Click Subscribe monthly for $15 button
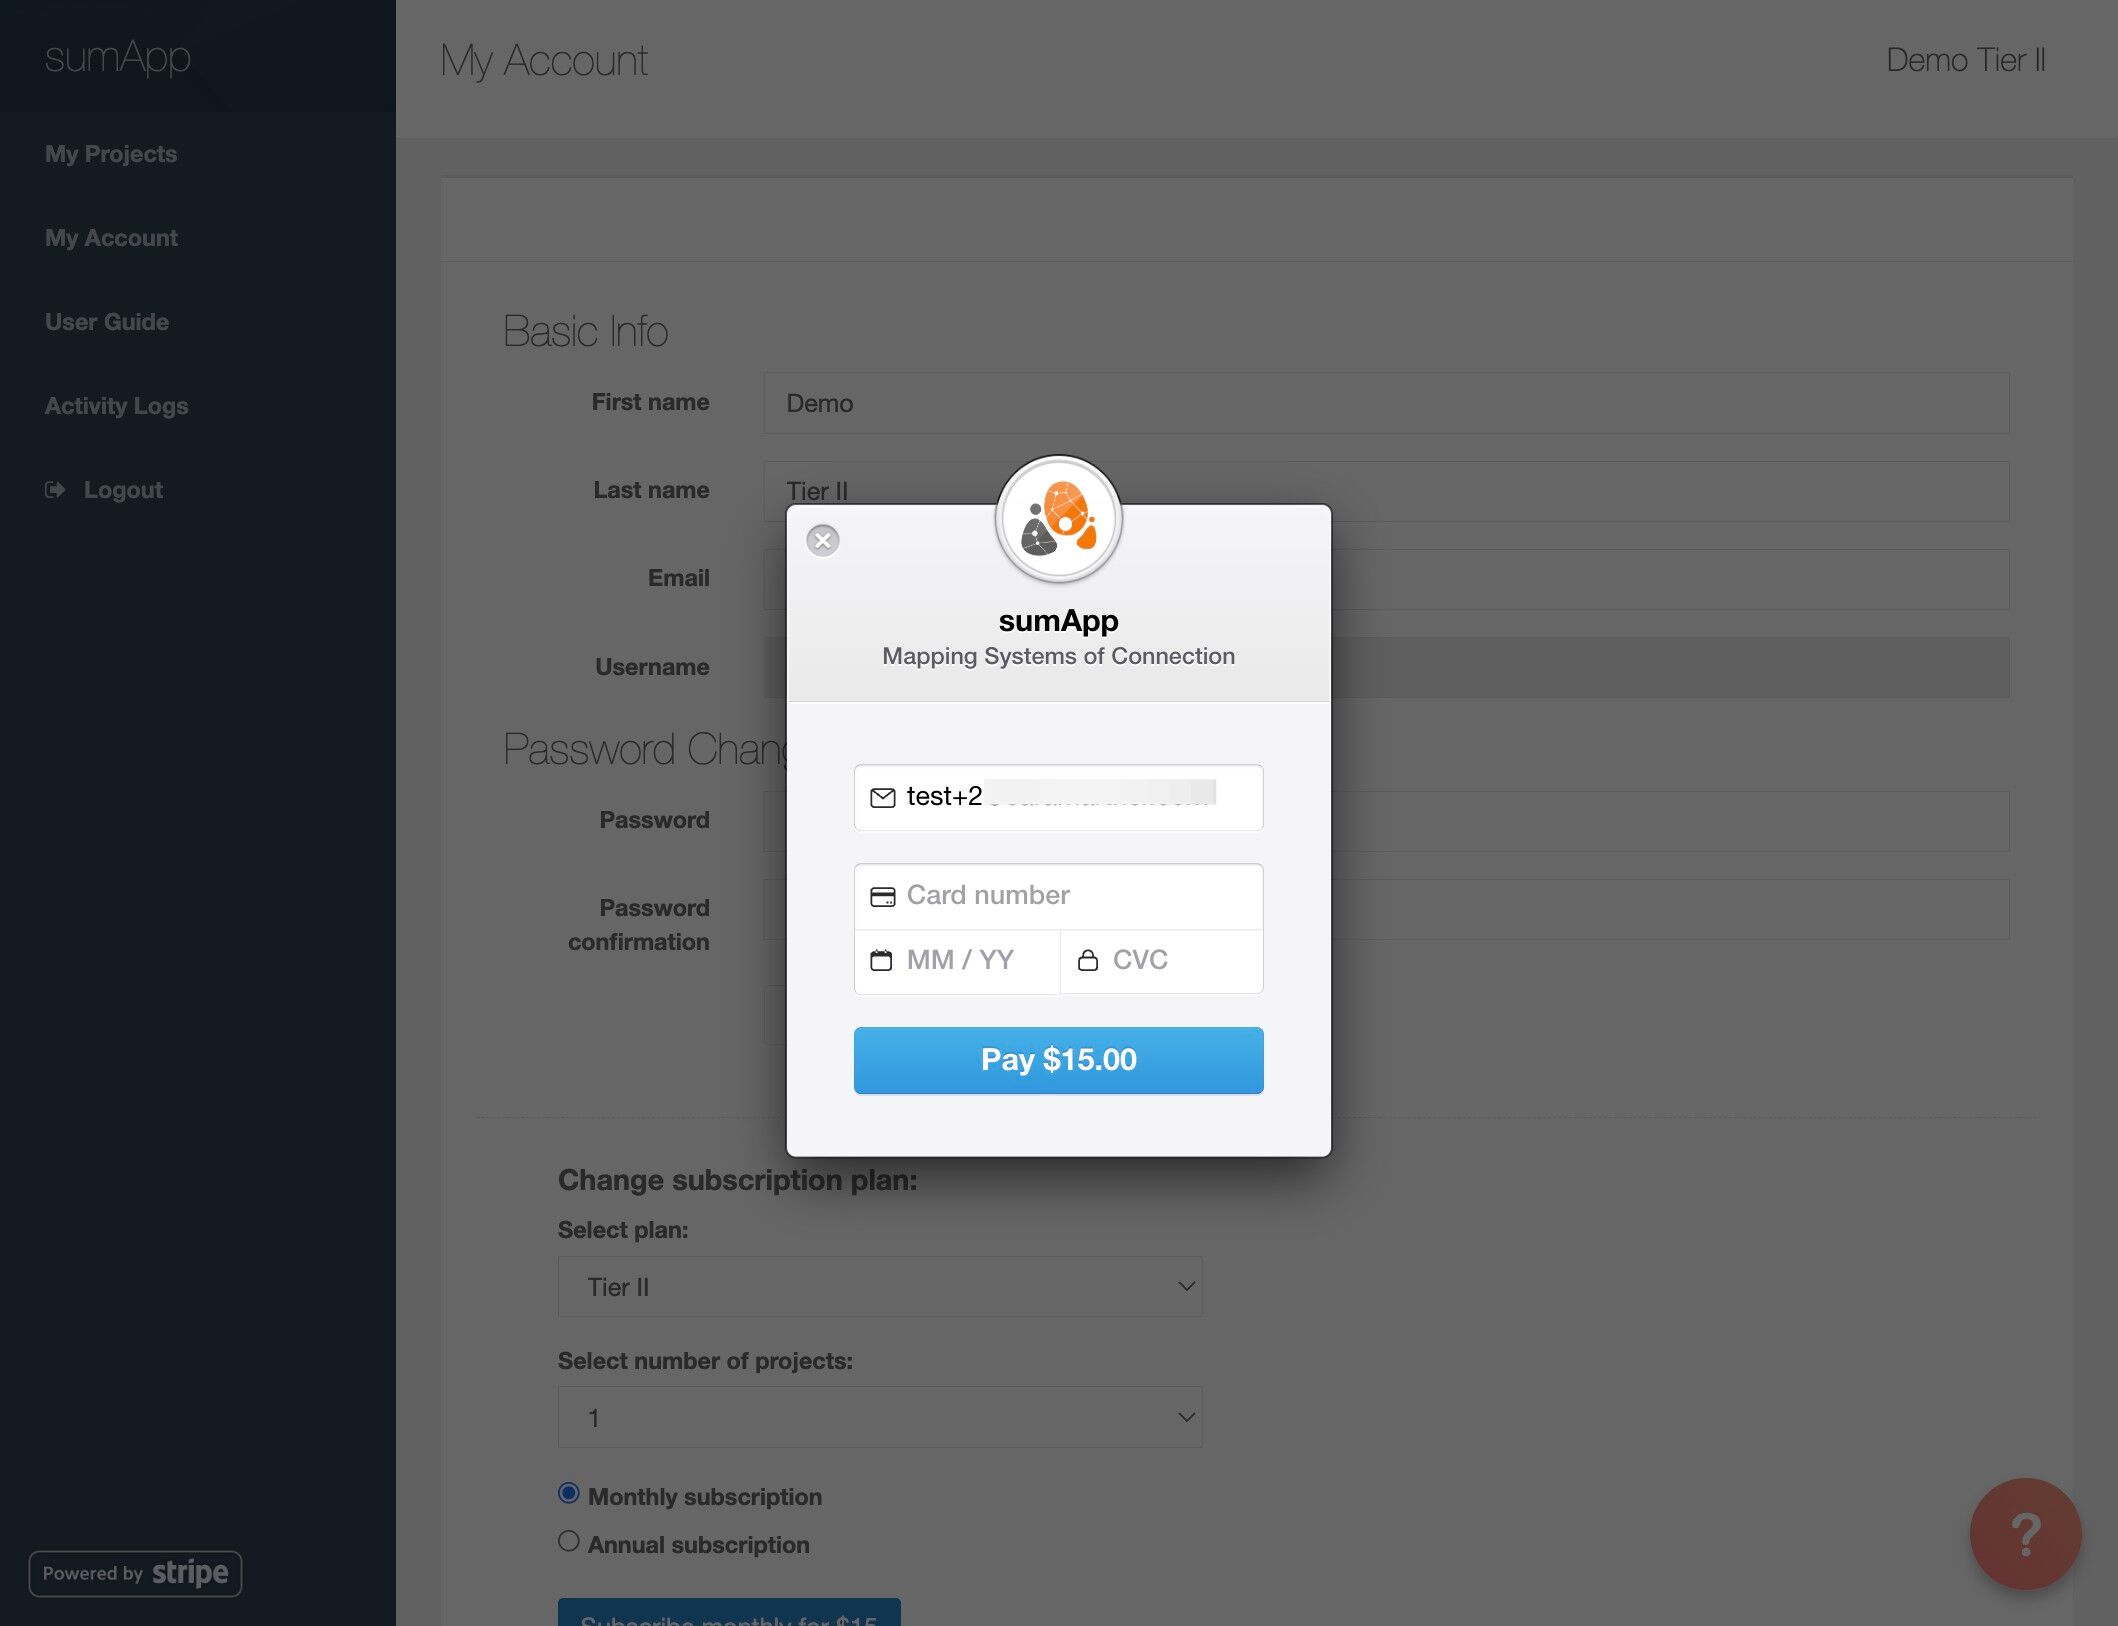This screenshot has width=2118, height=1626. 729,1612
